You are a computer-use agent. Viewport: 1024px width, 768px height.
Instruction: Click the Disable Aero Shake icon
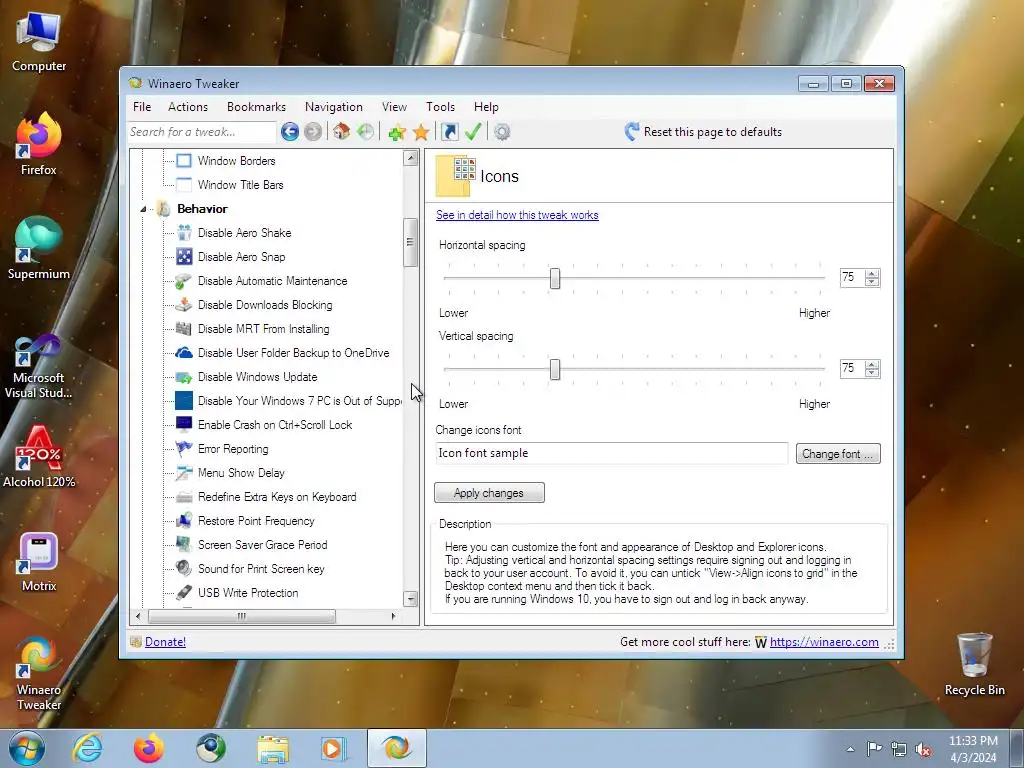coord(184,233)
